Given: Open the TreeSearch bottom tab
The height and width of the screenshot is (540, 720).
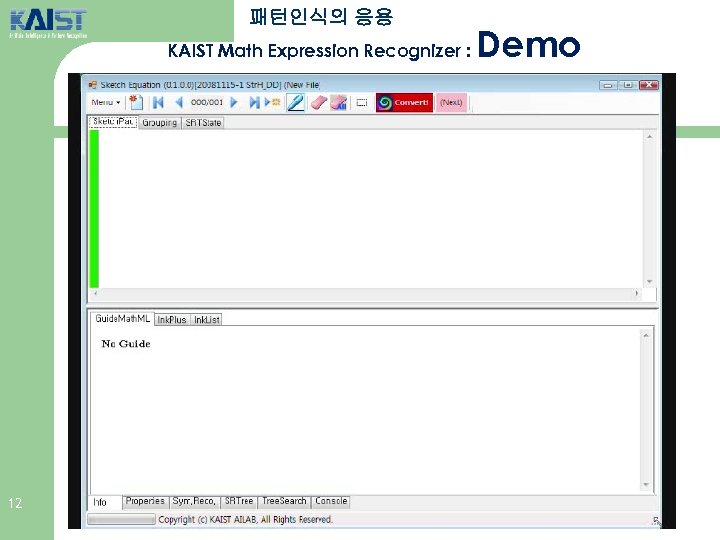Looking at the screenshot, I should [284, 501].
